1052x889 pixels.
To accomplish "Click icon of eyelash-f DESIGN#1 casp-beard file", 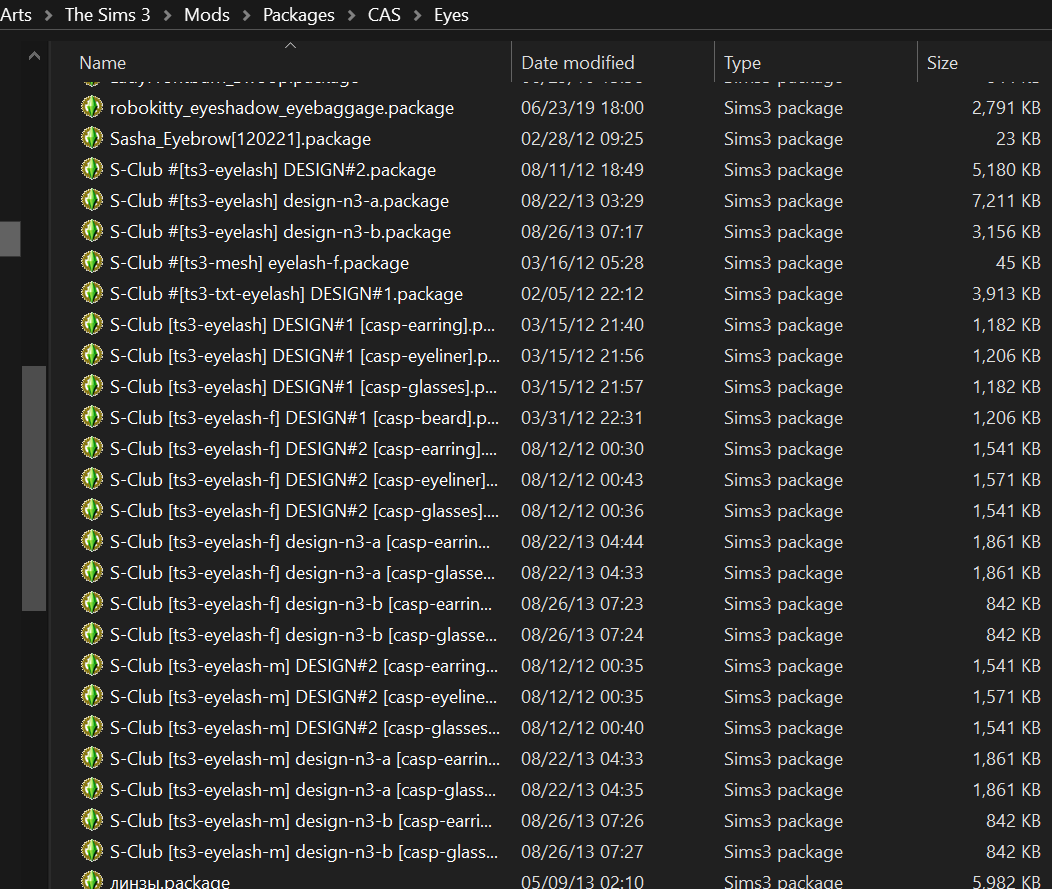I will click(x=92, y=417).
